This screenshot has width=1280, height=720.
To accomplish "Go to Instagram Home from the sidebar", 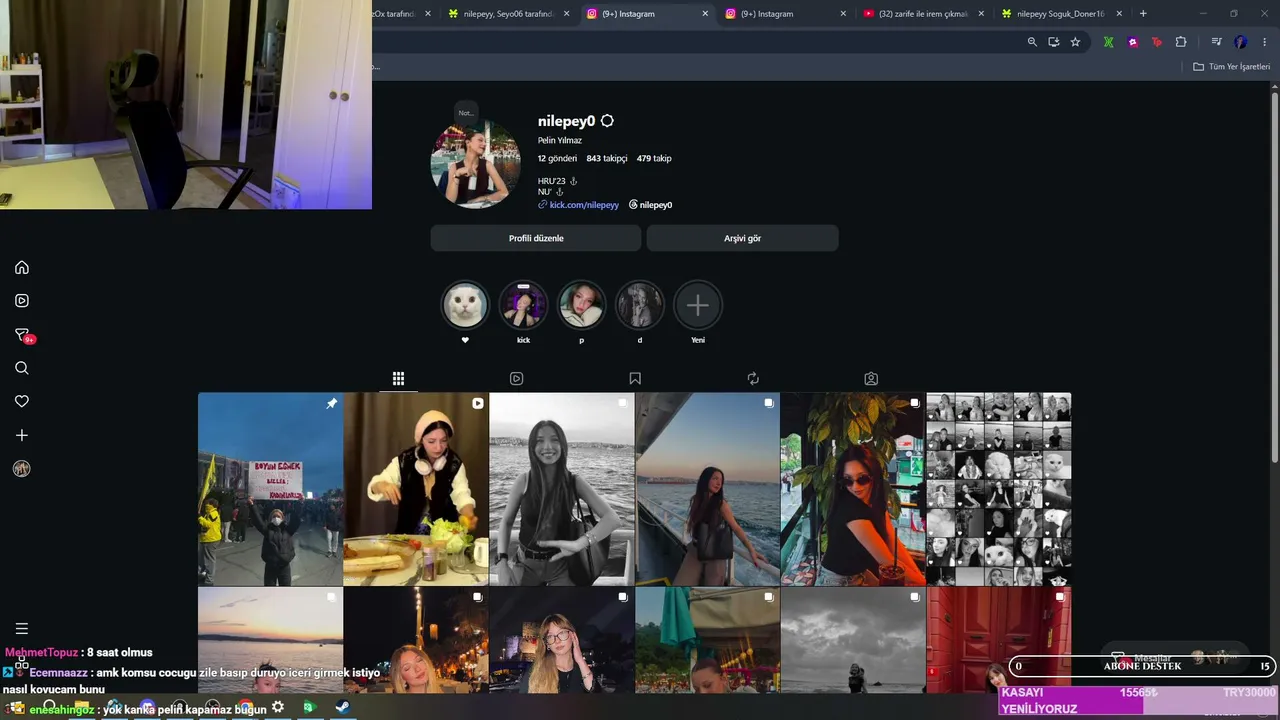I will click(x=22, y=267).
